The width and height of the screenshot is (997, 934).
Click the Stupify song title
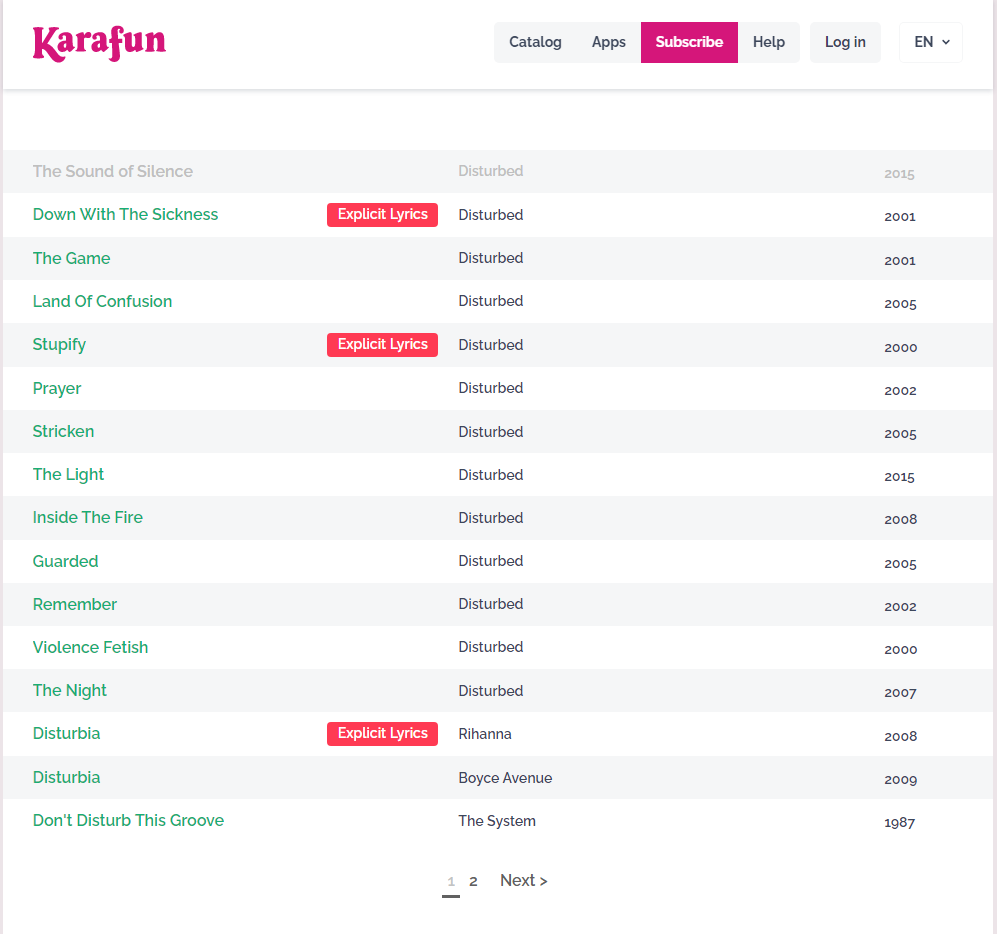[59, 344]
